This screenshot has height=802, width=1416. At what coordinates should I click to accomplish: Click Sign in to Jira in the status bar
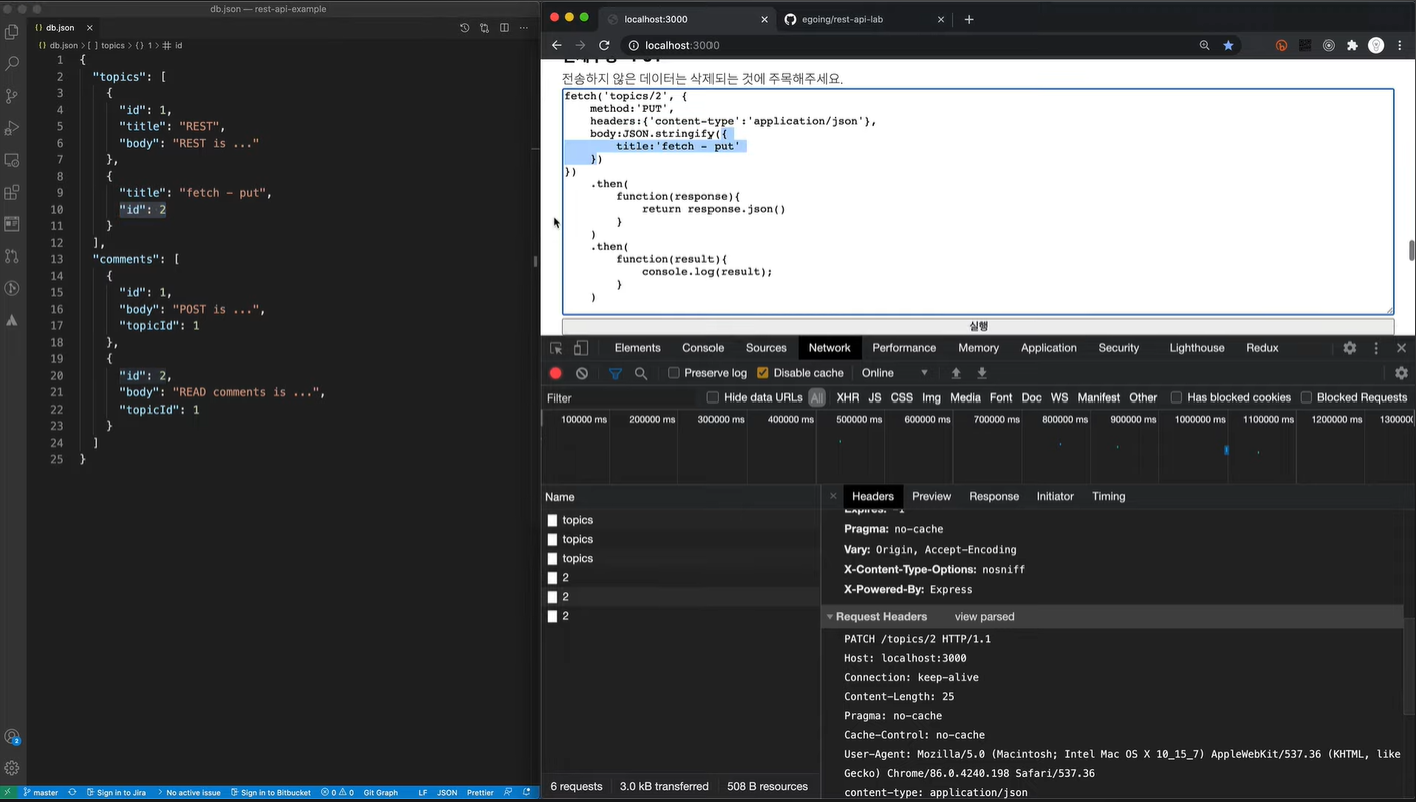[x=116, y=793]
